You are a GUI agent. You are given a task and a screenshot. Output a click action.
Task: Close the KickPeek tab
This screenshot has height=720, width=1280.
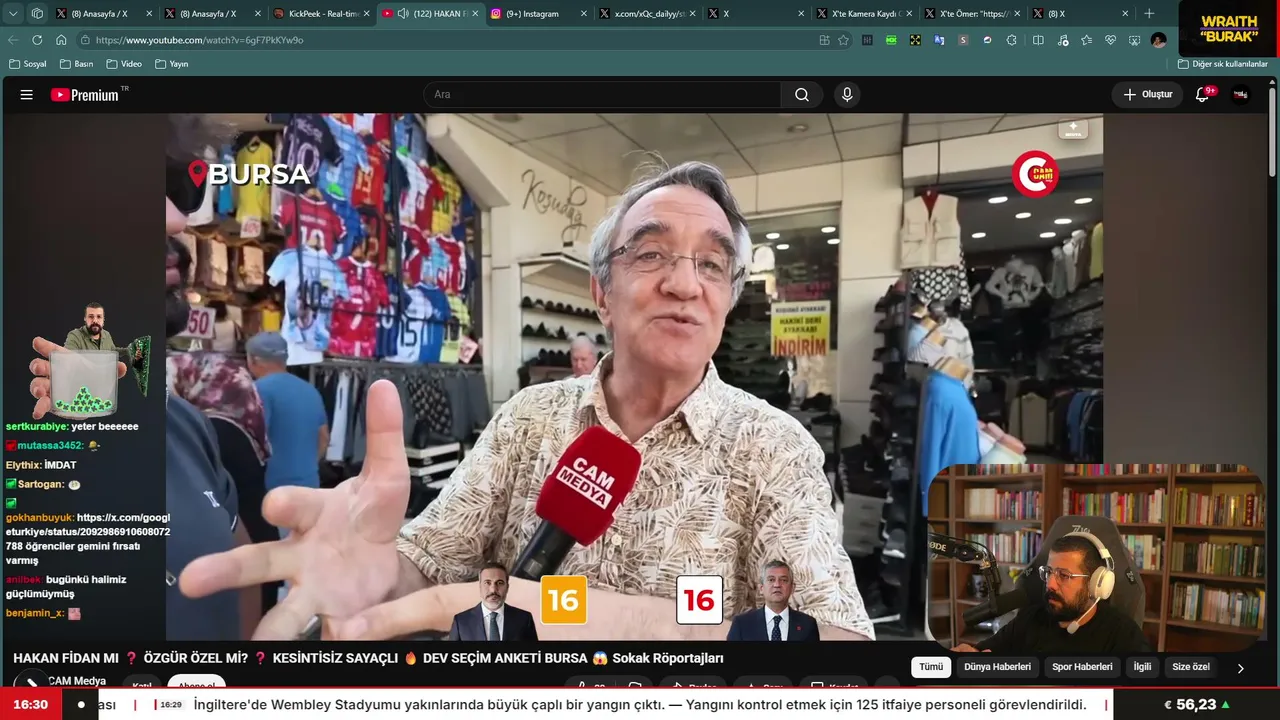coord(366,14)
